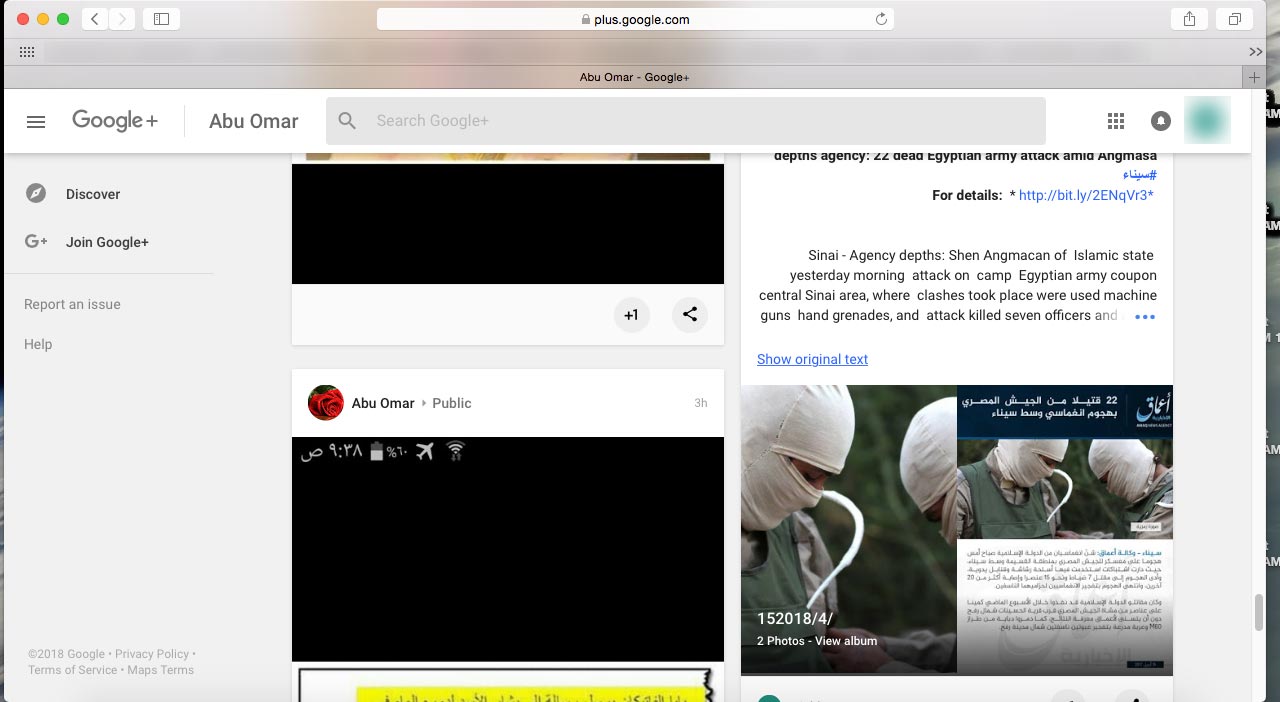Click the Safari sidebar toggle button
This screenshot has width=1280, height=702.
[162, 19]
